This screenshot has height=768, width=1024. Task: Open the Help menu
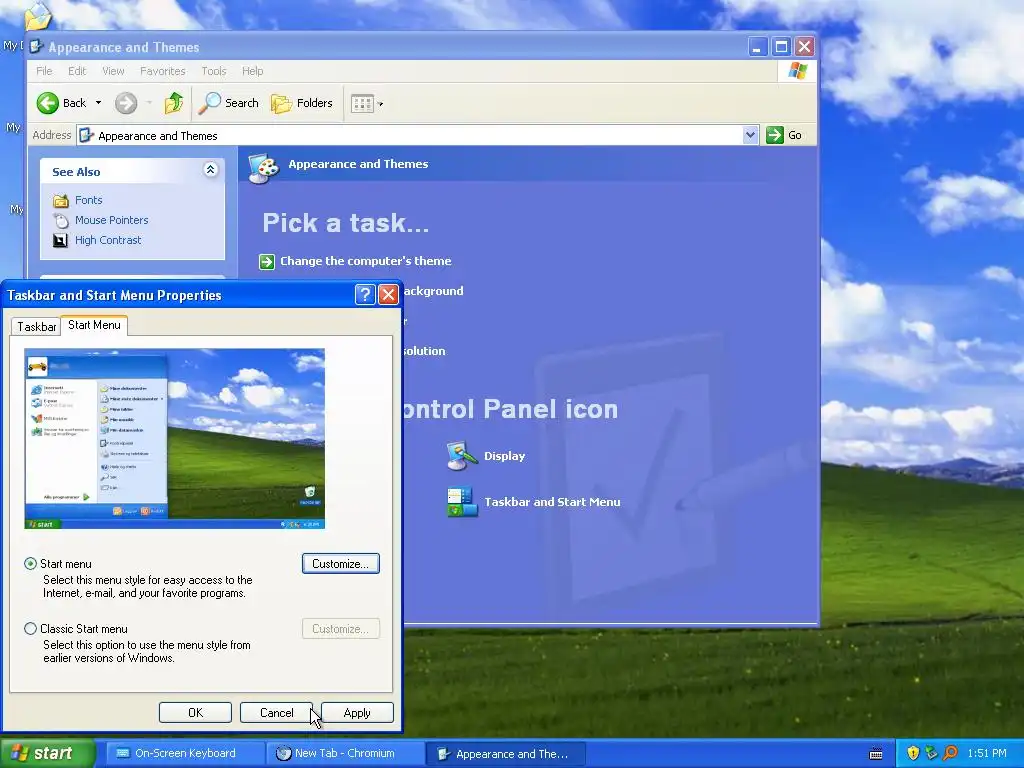click(x=253, y=71)
